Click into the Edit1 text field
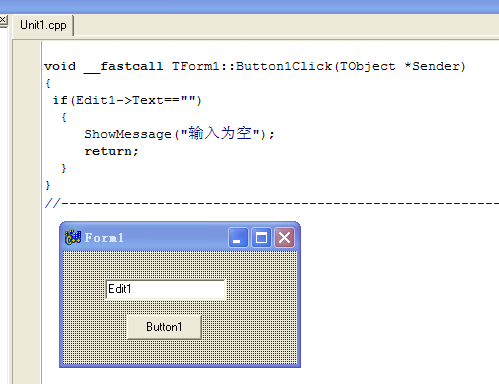The image size is (499, 384). (165, 289)
